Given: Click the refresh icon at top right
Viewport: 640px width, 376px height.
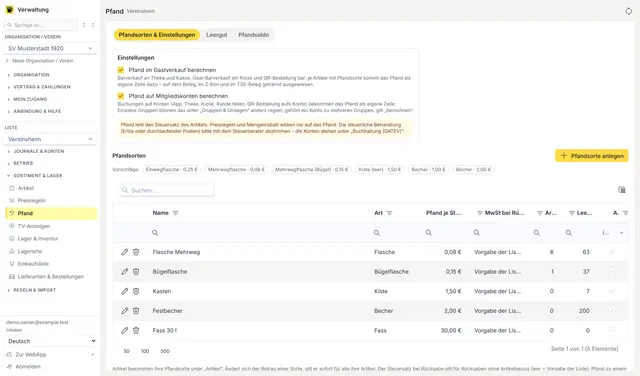Looking at the screenshot, I should 628,11.
